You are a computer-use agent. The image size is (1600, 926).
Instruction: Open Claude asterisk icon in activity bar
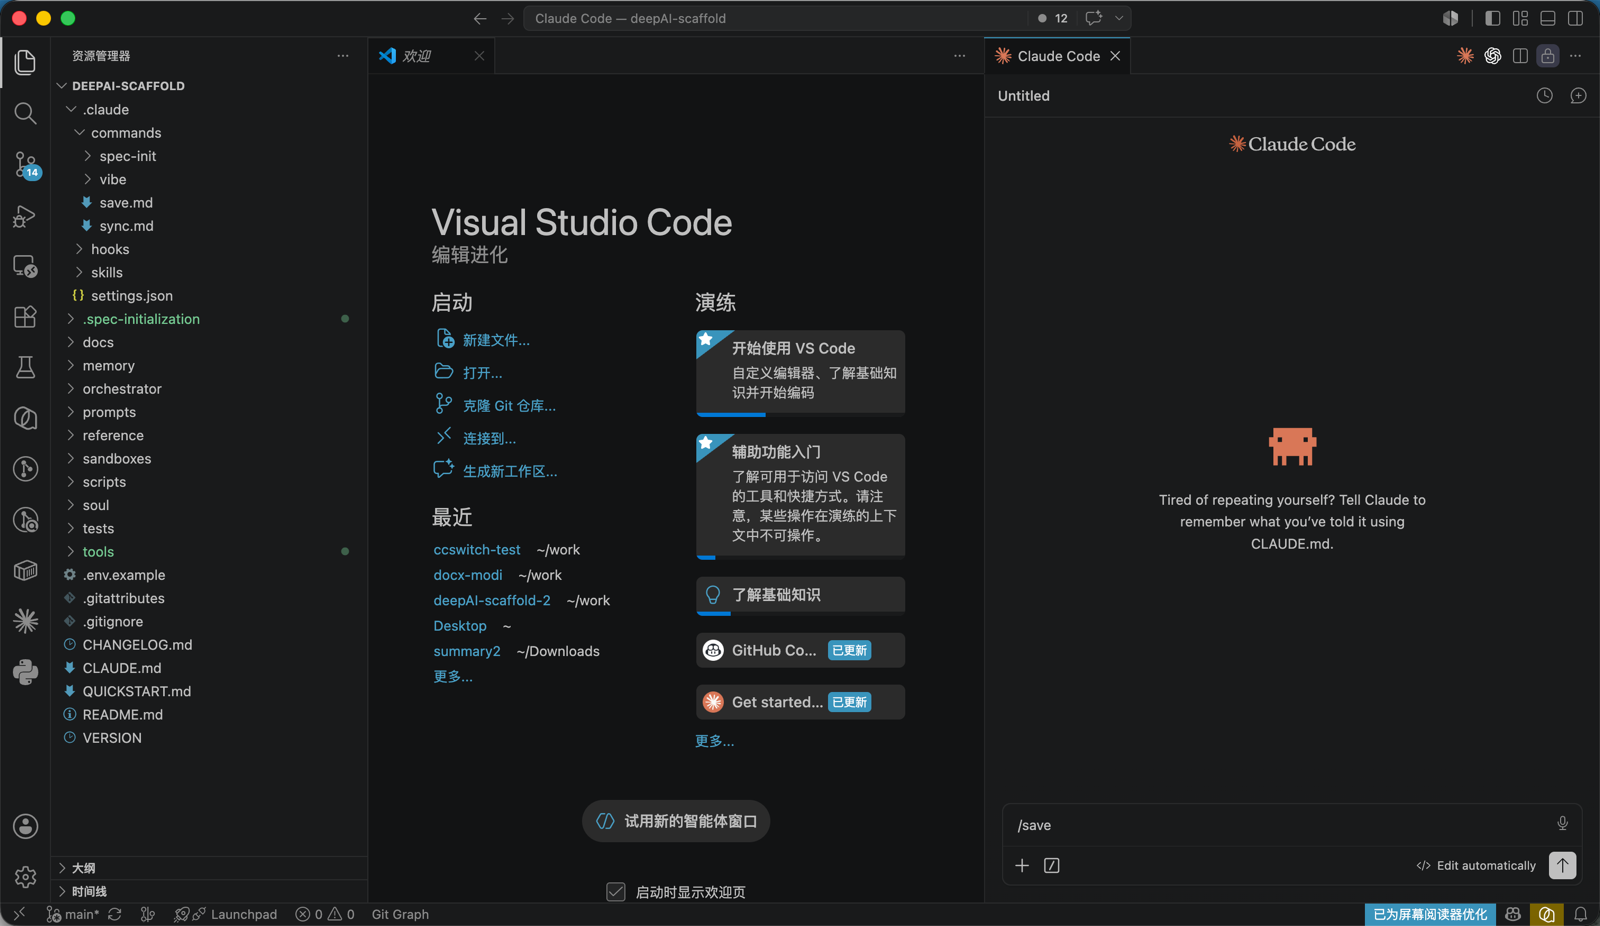(25, 621)
